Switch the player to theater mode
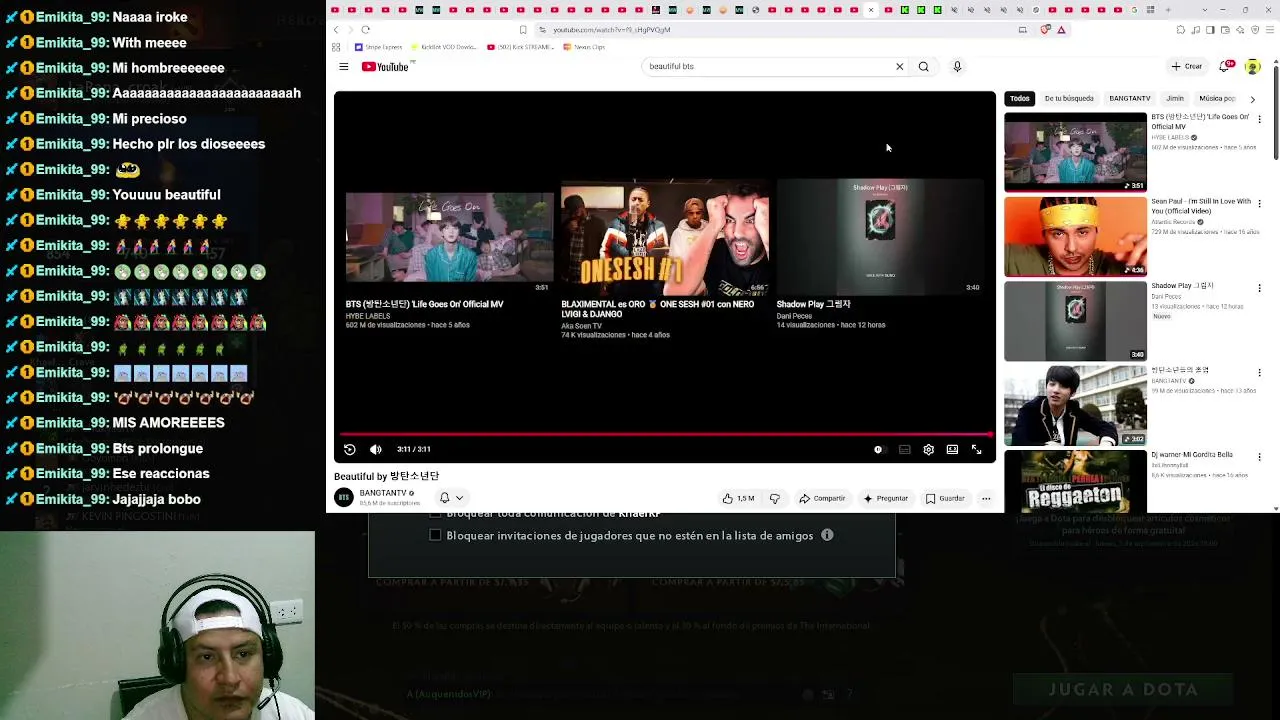Viewport: 1280px width, 720px height. 952,450
